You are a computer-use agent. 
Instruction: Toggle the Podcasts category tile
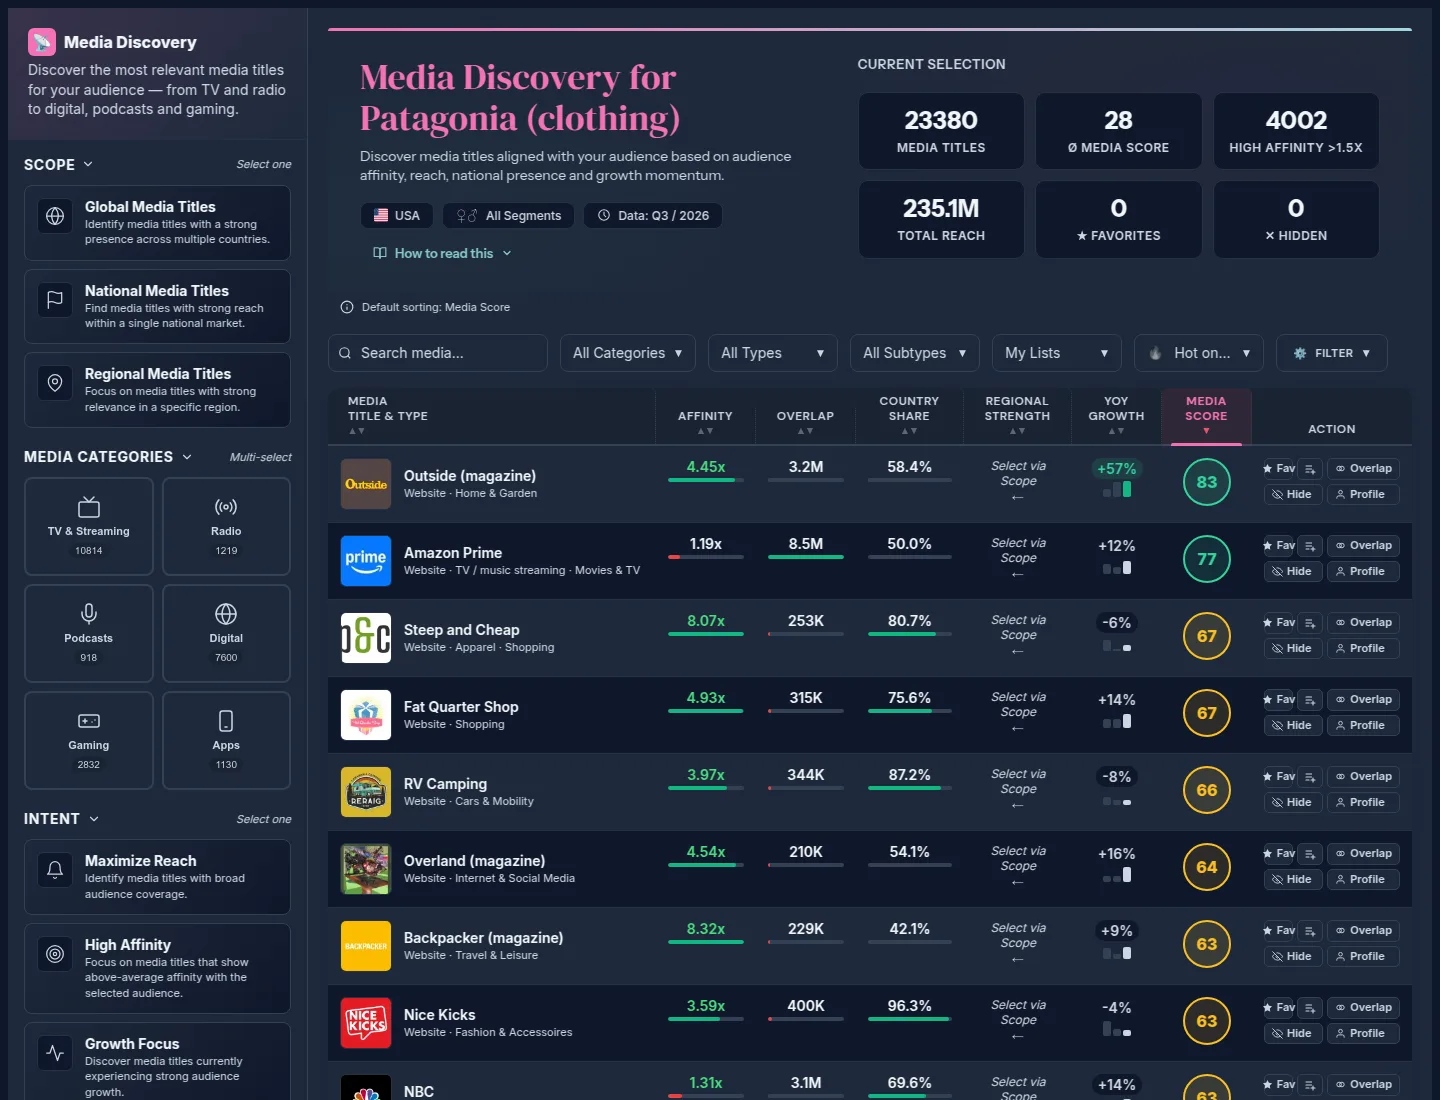point(89,633)
